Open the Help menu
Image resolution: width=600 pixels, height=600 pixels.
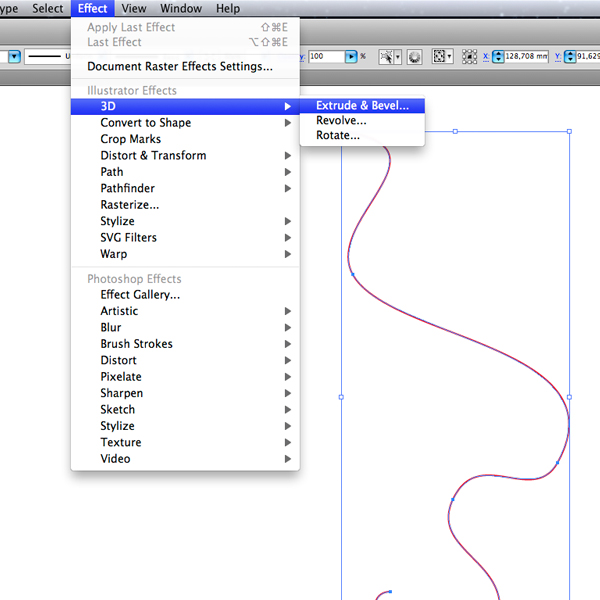pyautogui.click(x=228, y=8)
